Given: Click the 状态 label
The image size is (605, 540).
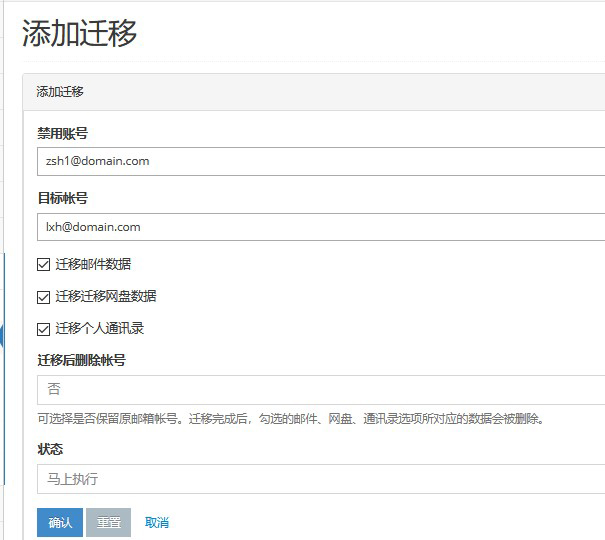Looking at the screenshot, I should point(50,449).
